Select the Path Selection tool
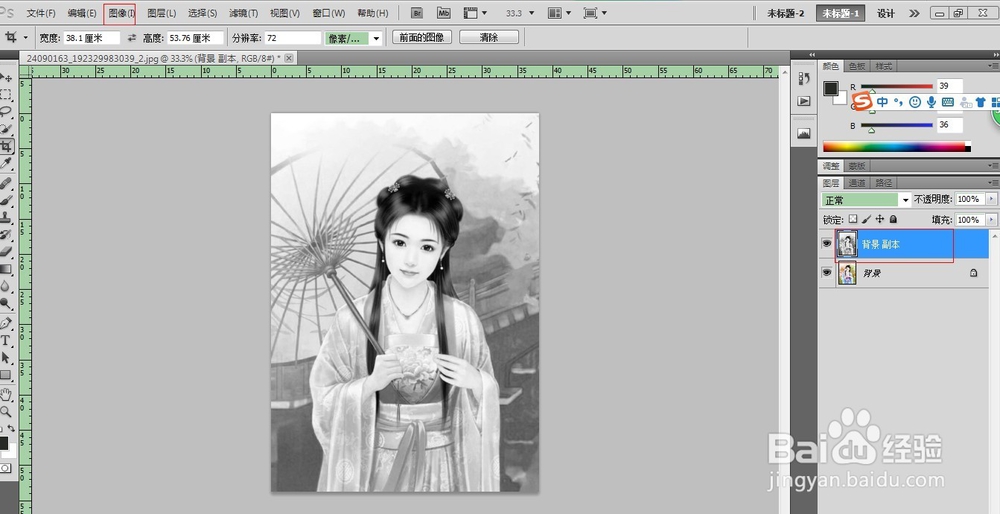This screenshot has height=514, width=1000. 6,358
